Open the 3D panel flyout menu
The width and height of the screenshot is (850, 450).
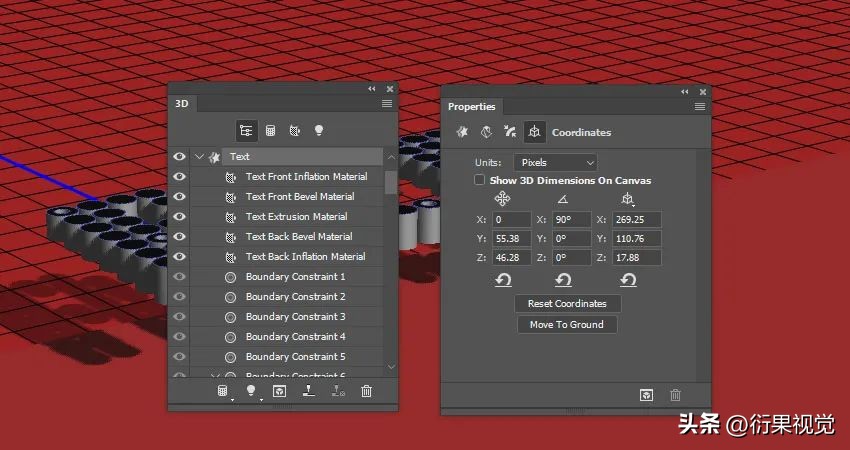387,103
